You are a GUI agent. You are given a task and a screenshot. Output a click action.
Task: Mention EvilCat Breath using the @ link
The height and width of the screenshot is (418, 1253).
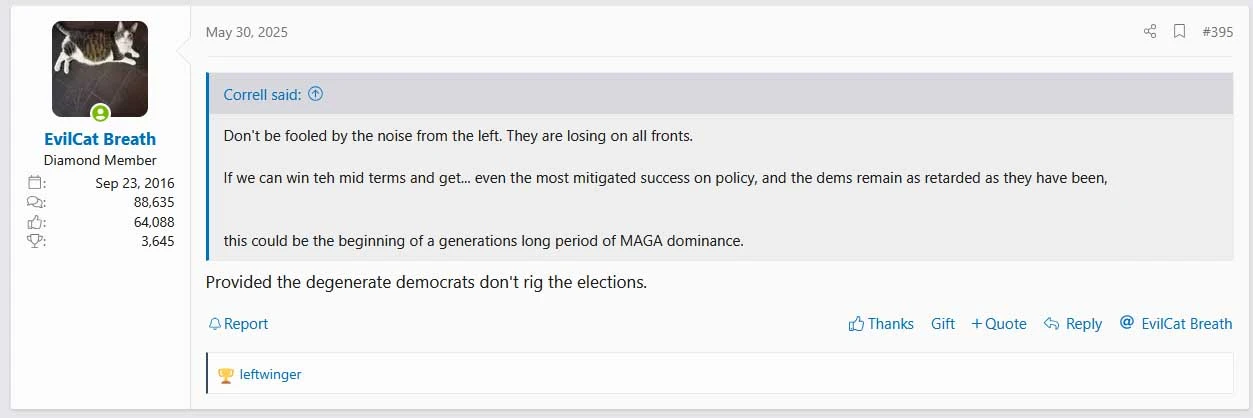[1176, 324]
